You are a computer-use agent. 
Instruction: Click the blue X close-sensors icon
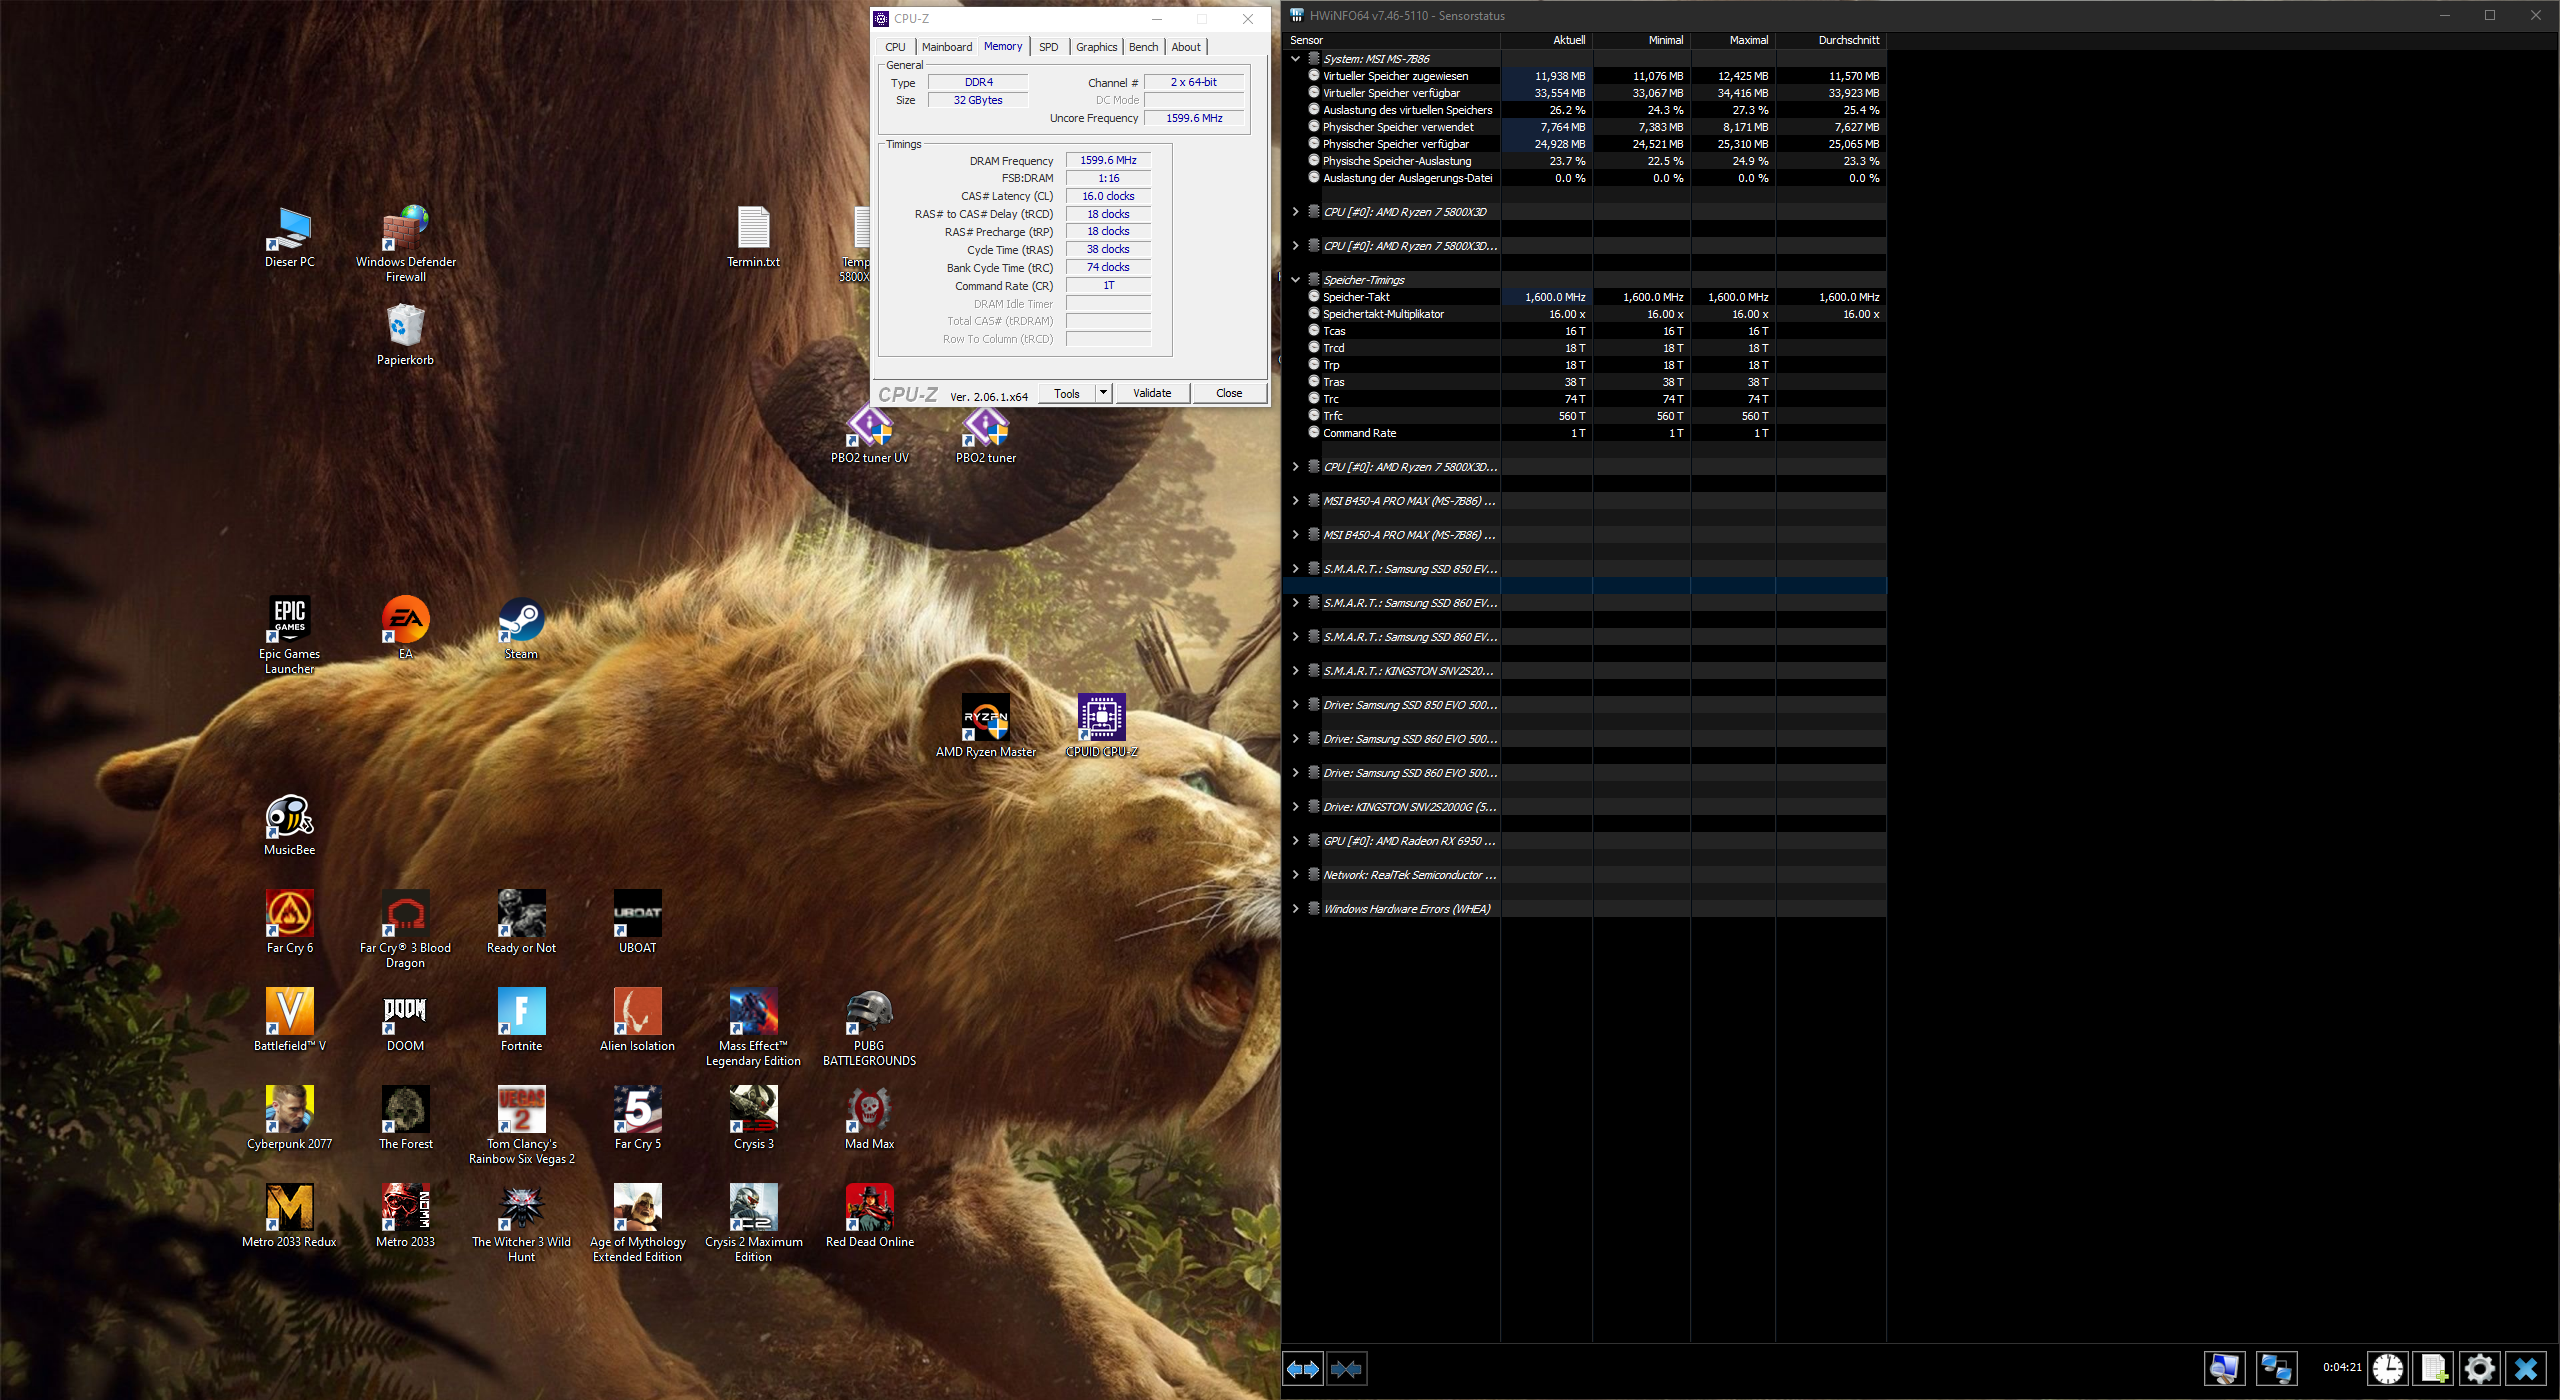[x=2525, y=1368]
